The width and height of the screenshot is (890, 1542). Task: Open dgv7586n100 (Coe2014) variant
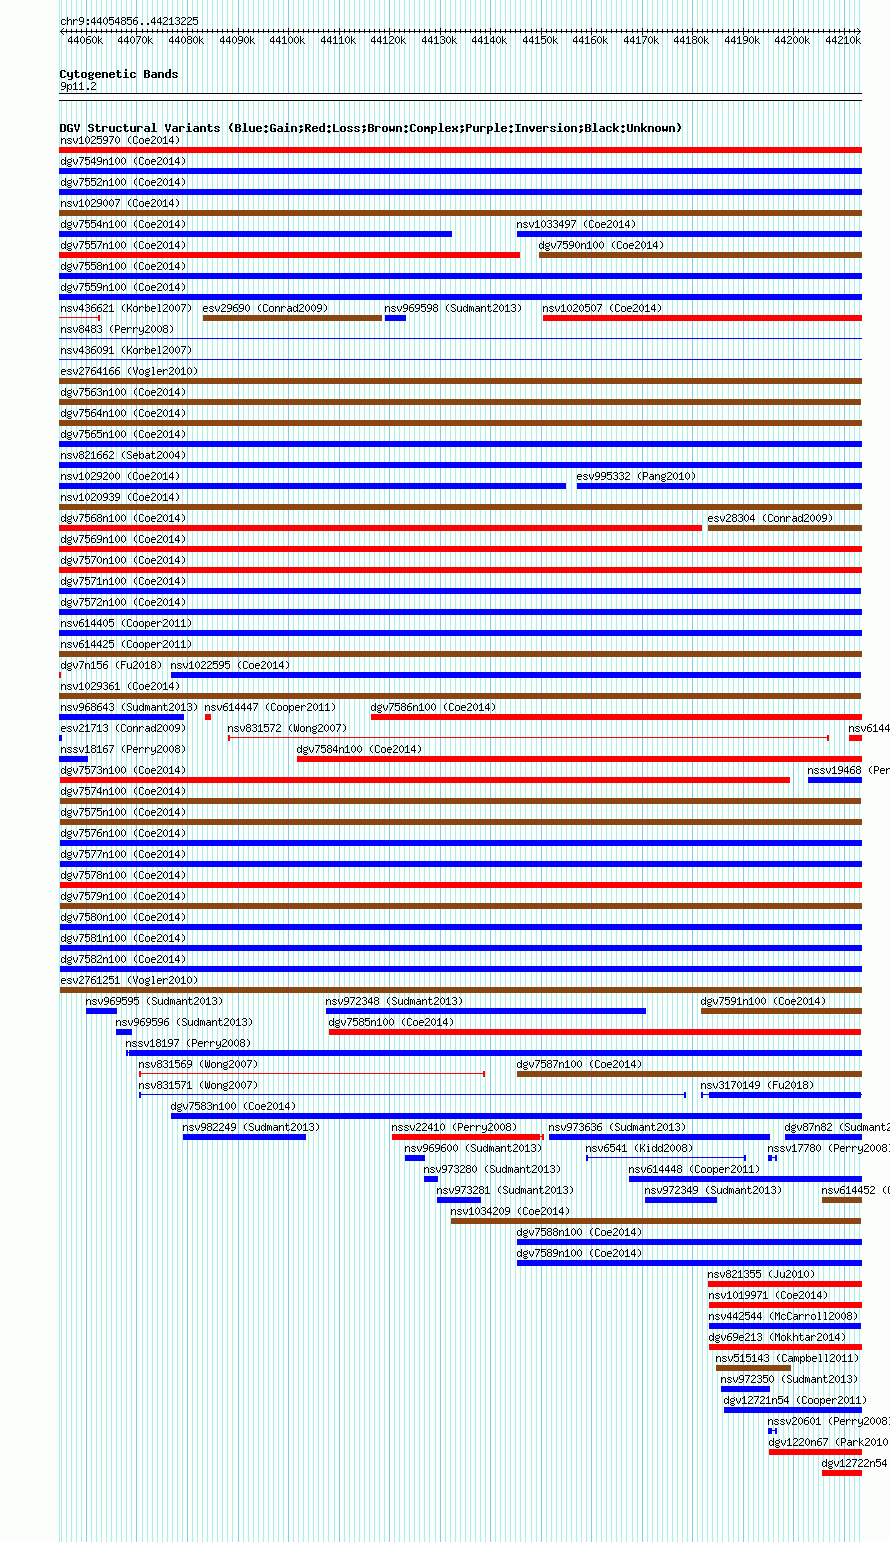[433, 708]
